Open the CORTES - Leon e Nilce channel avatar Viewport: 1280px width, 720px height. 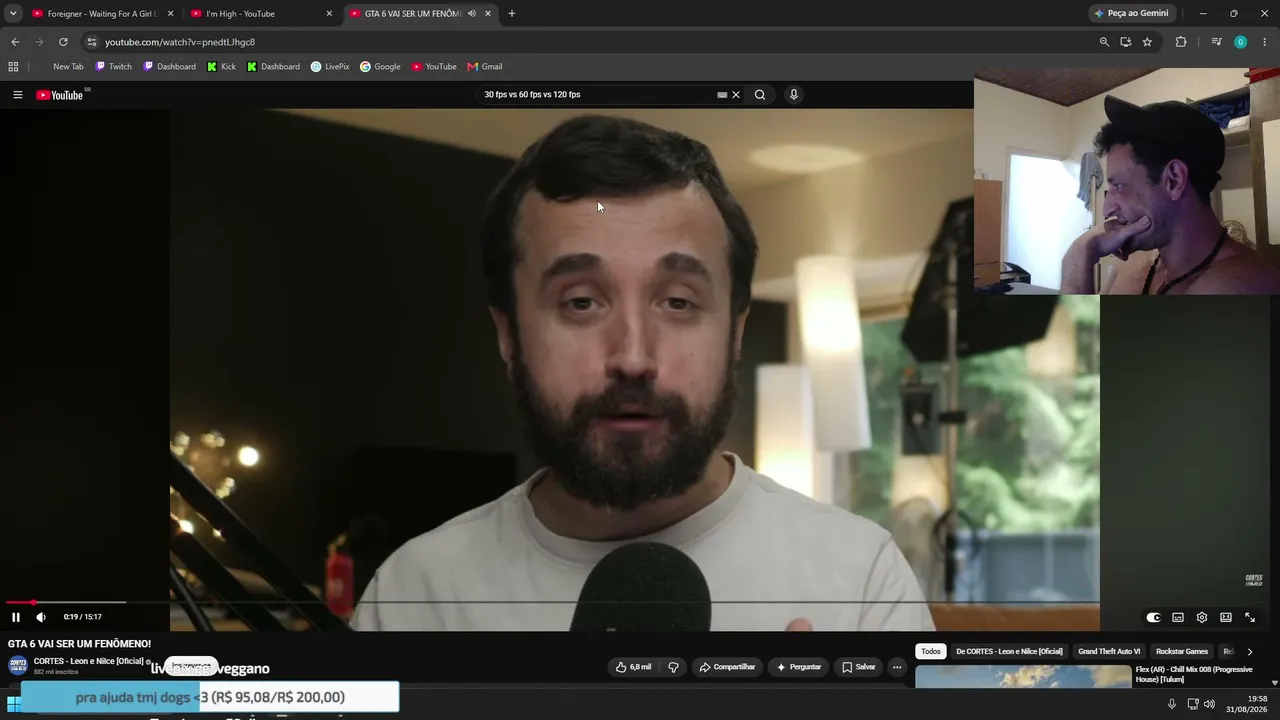click(18, 666)
